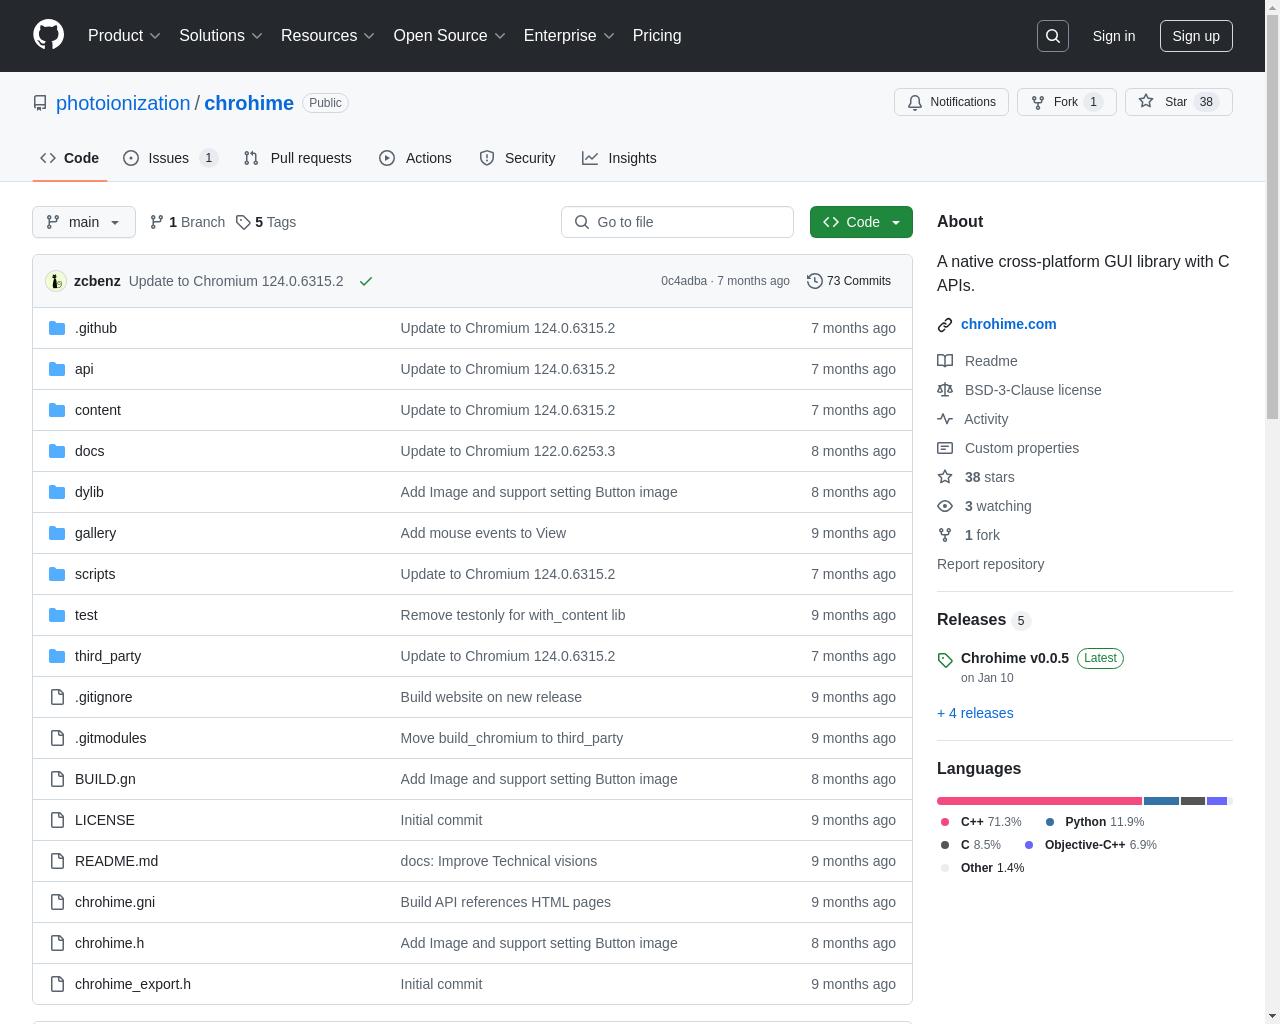Click the link icon beside chrohime.com
Image resolution: width=1280 pixels, height=1024 pixels.
coord(945,324)
